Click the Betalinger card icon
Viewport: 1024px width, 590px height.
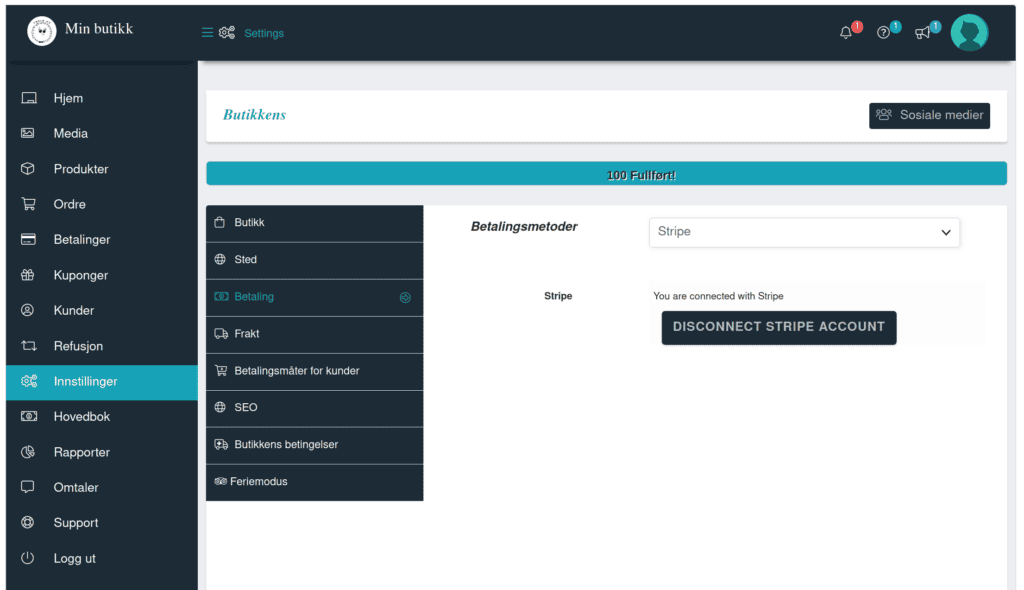point(28,239)
